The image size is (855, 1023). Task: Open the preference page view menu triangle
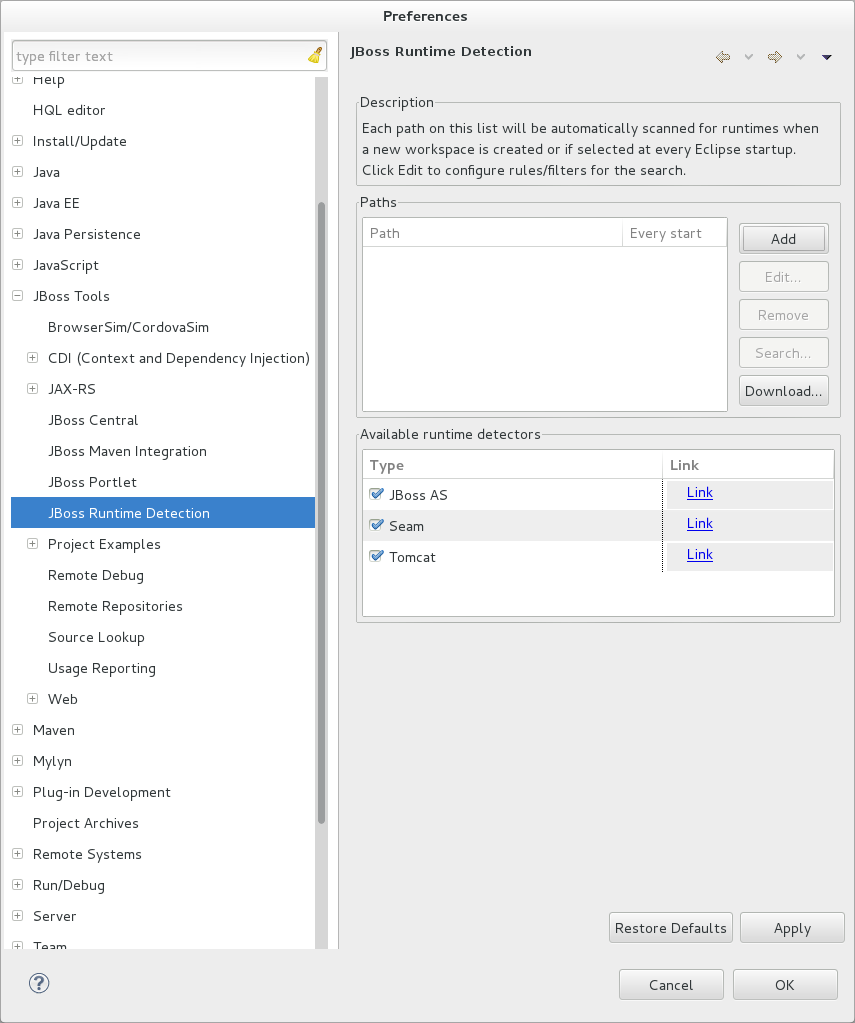coord(827,57)
